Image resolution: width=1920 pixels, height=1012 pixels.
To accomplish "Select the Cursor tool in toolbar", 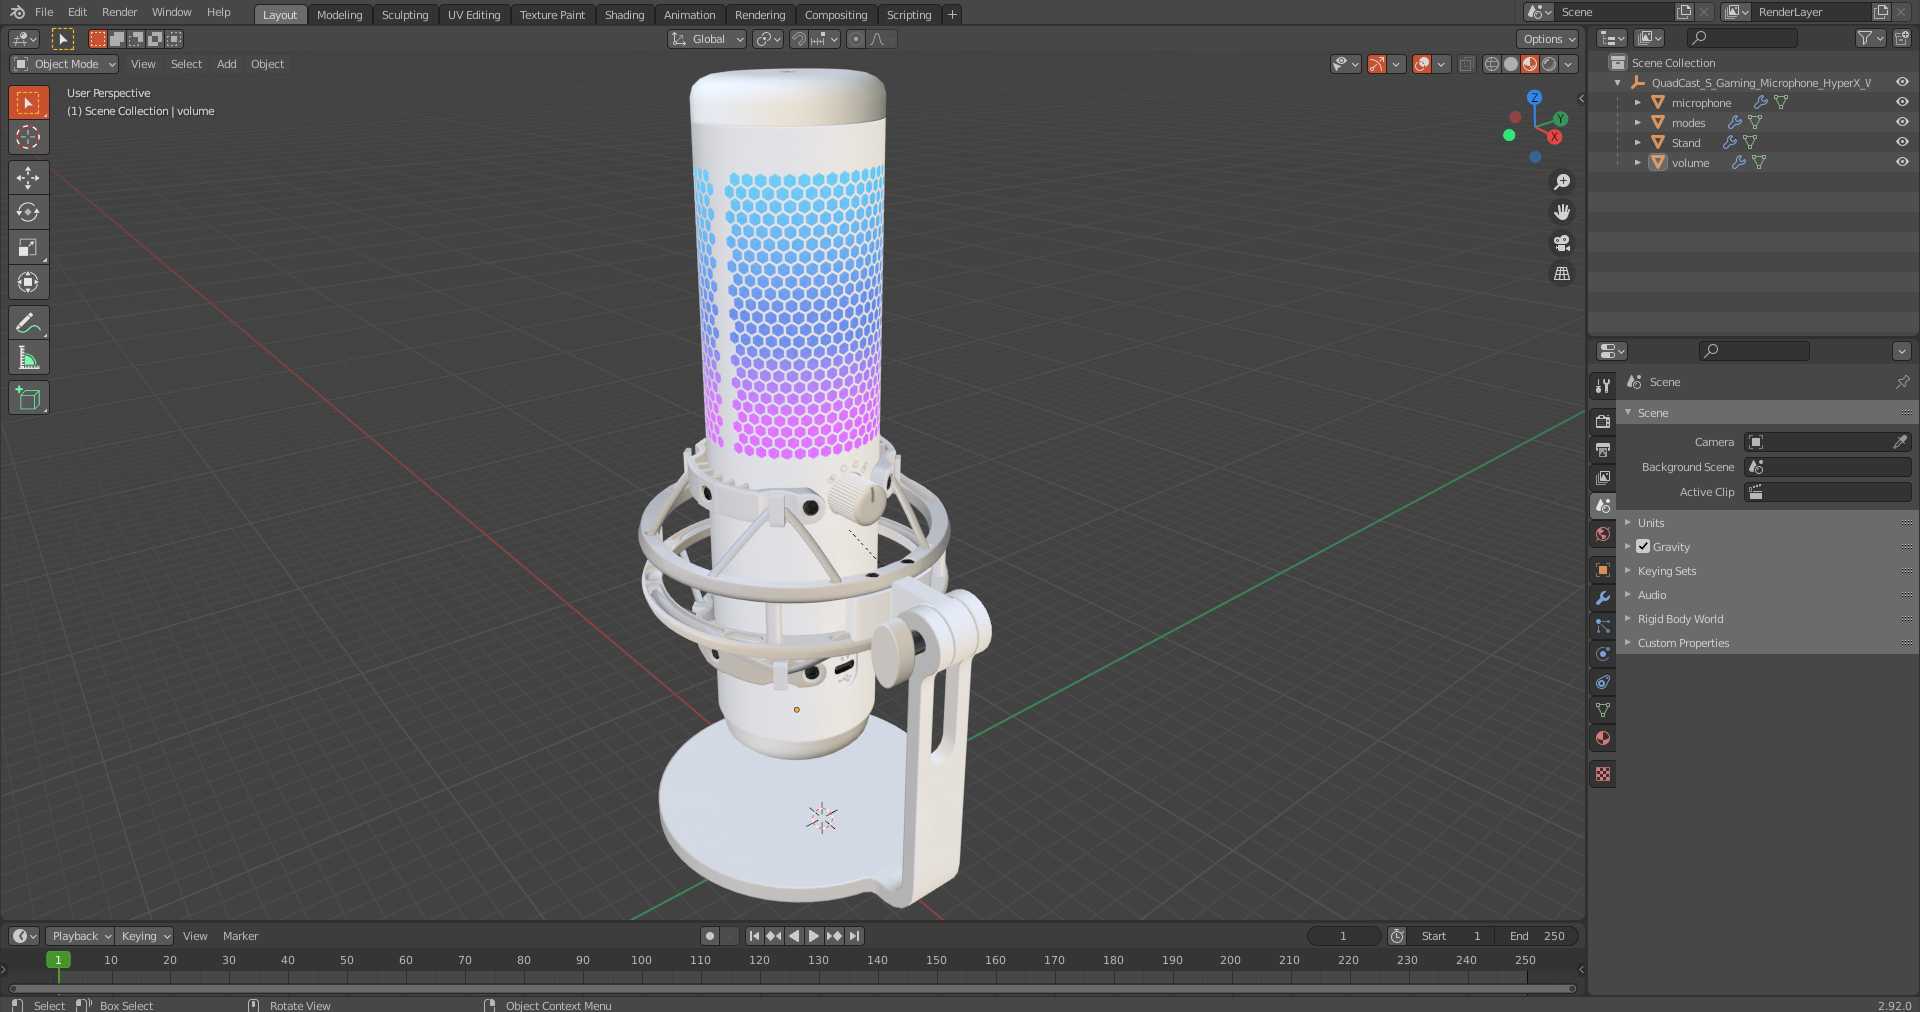I will coord(28,137).
